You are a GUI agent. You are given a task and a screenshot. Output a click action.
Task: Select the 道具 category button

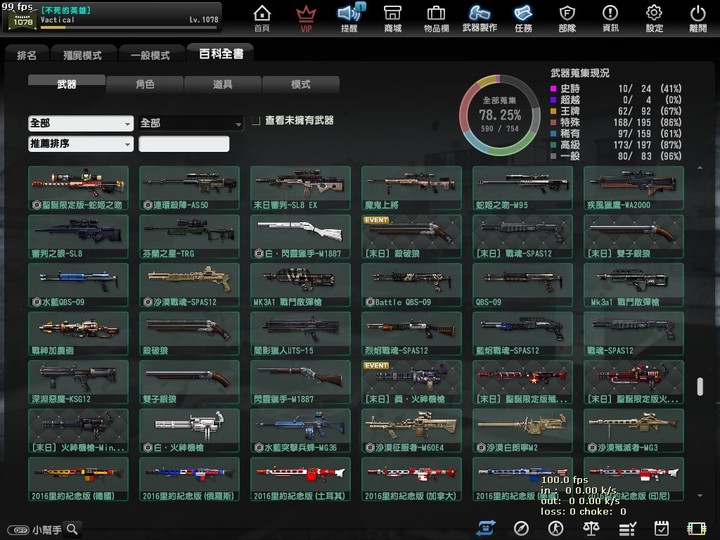tap(222, 84)
